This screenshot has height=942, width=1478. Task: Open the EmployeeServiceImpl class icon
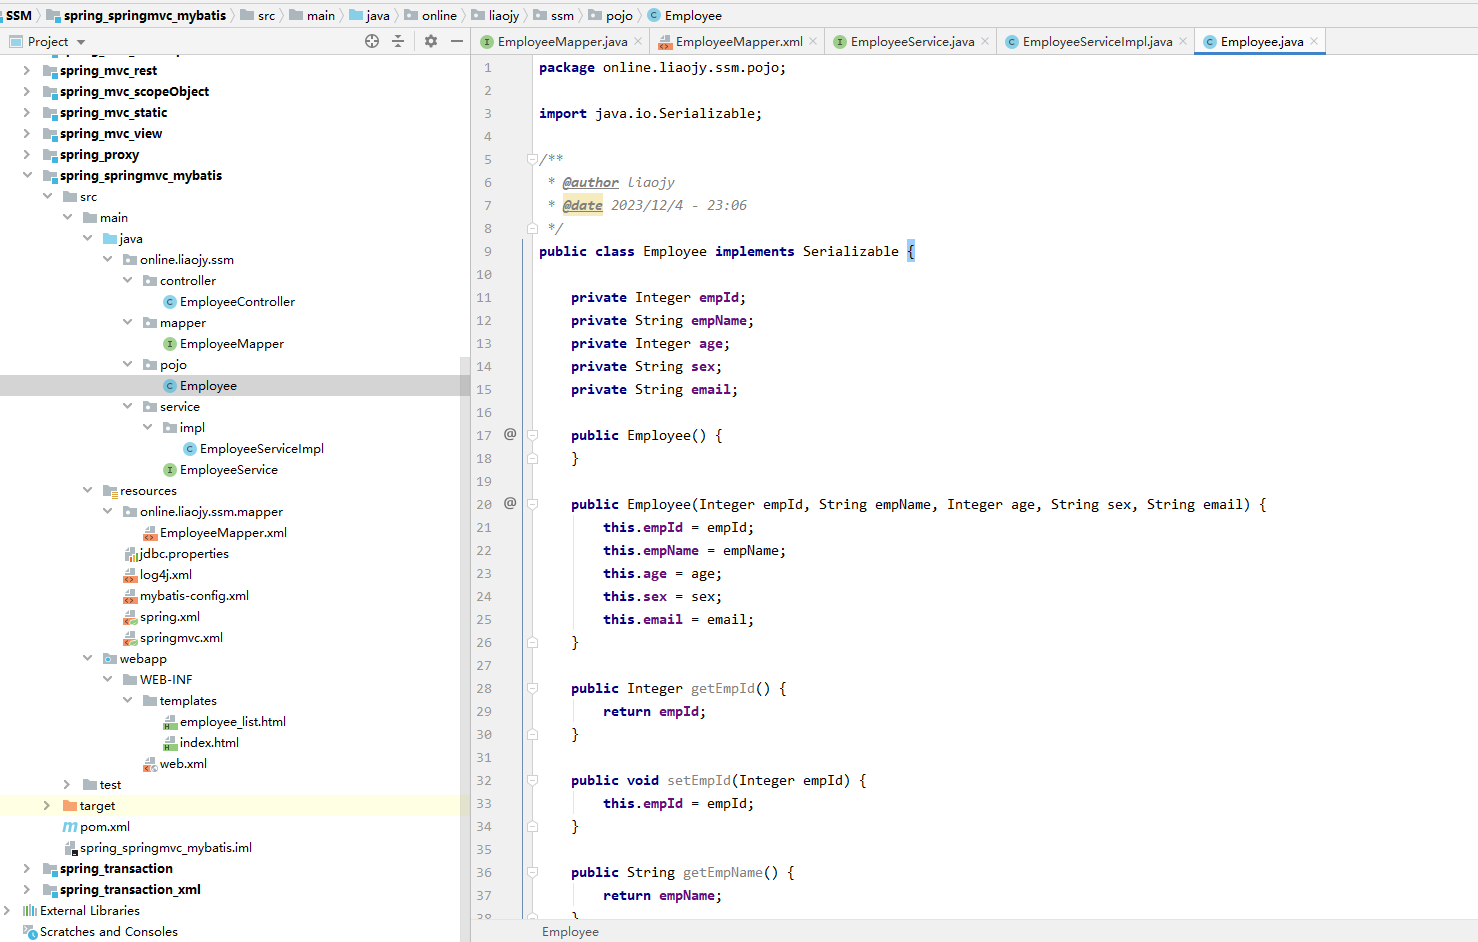pyautogui.click(x=190, y=449)
